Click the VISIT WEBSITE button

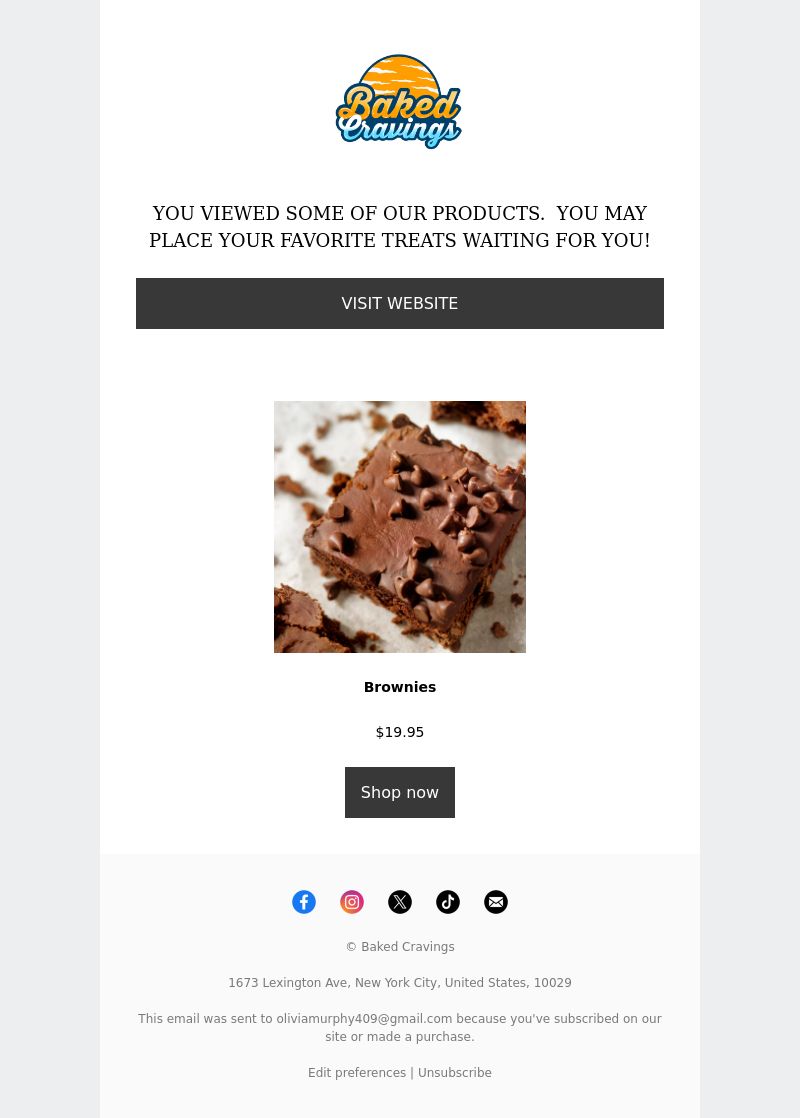coord(400,303)
